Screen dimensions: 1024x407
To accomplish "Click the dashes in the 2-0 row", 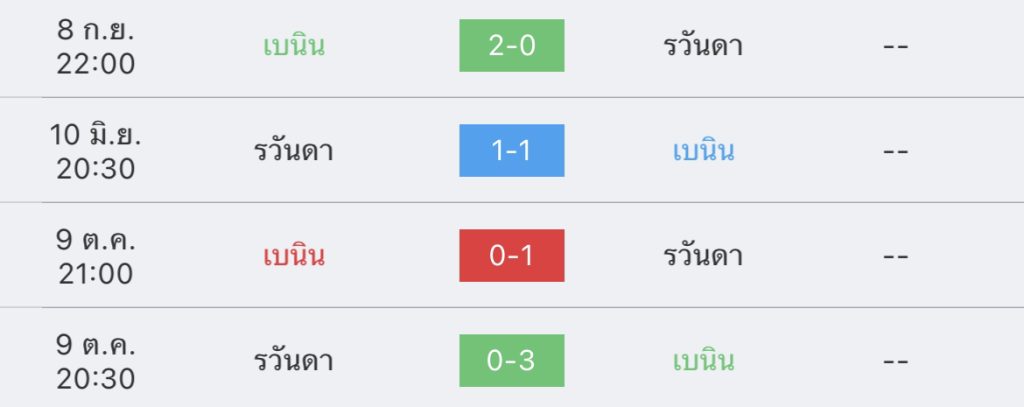I will (x=896, y=47).
